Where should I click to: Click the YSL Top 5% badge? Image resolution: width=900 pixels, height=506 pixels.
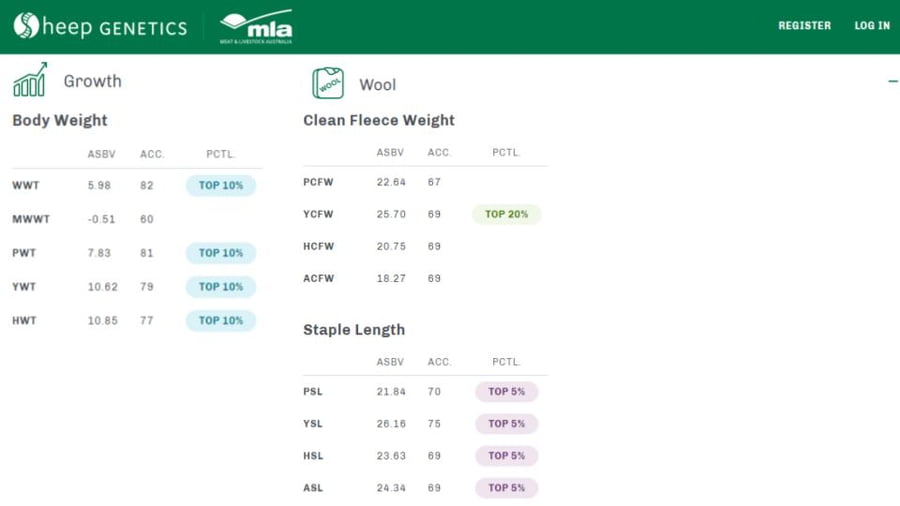[507, 424]
